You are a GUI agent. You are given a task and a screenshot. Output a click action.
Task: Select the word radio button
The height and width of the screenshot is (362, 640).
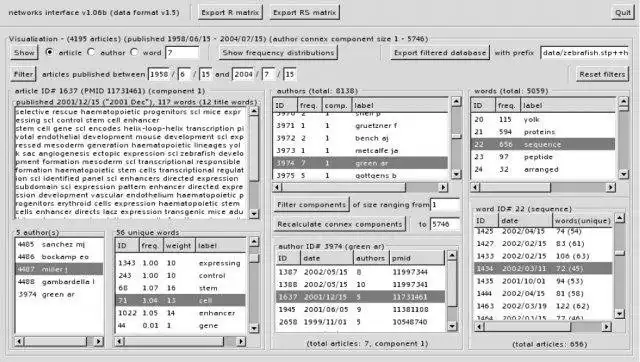pos(134,52)
